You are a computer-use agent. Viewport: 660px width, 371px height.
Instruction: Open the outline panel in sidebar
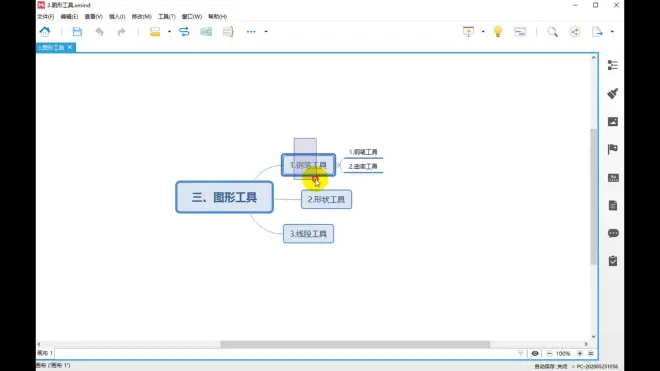coord(613,65)
